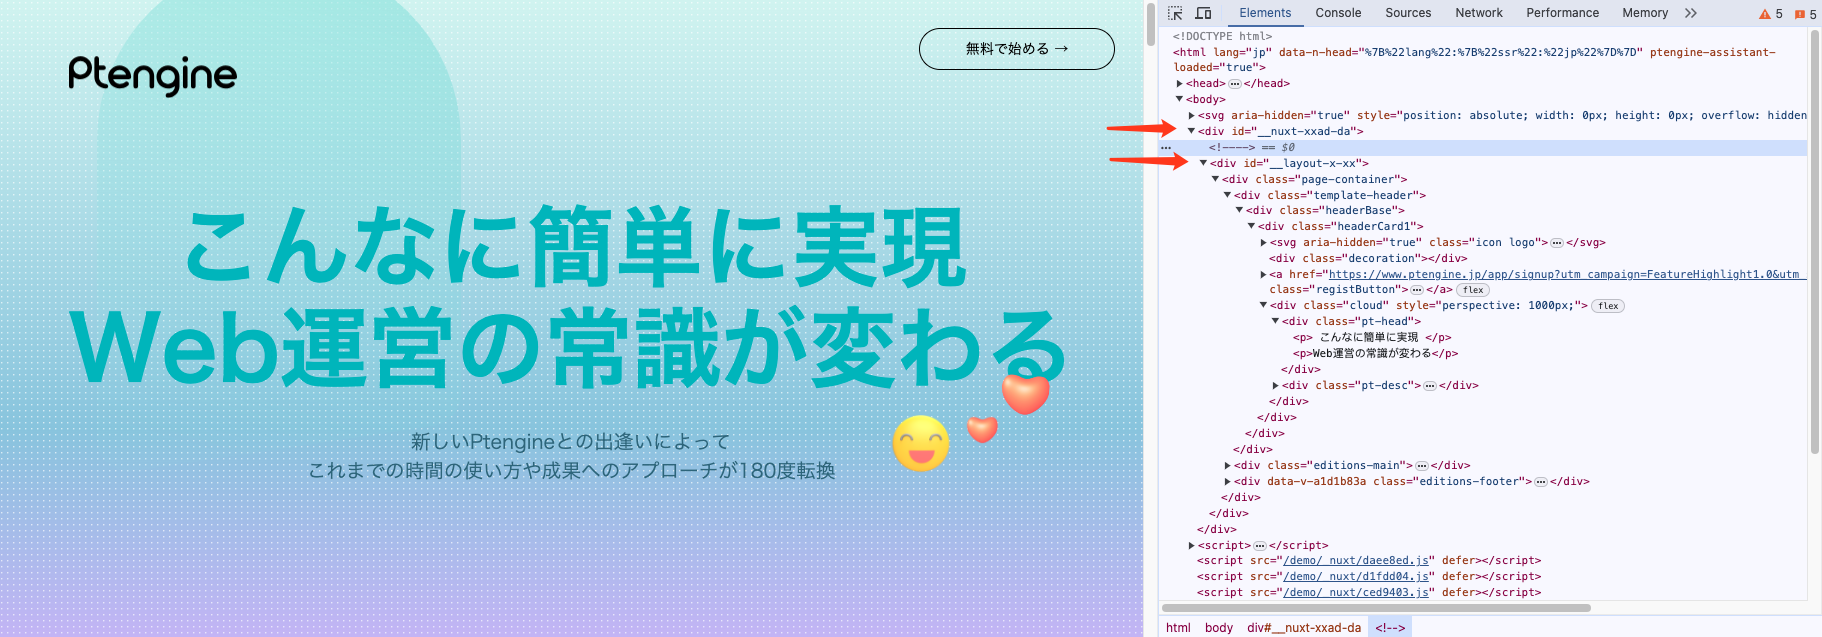
Task: Select body in the breadcrumb bar
Action: [1218, 628]
